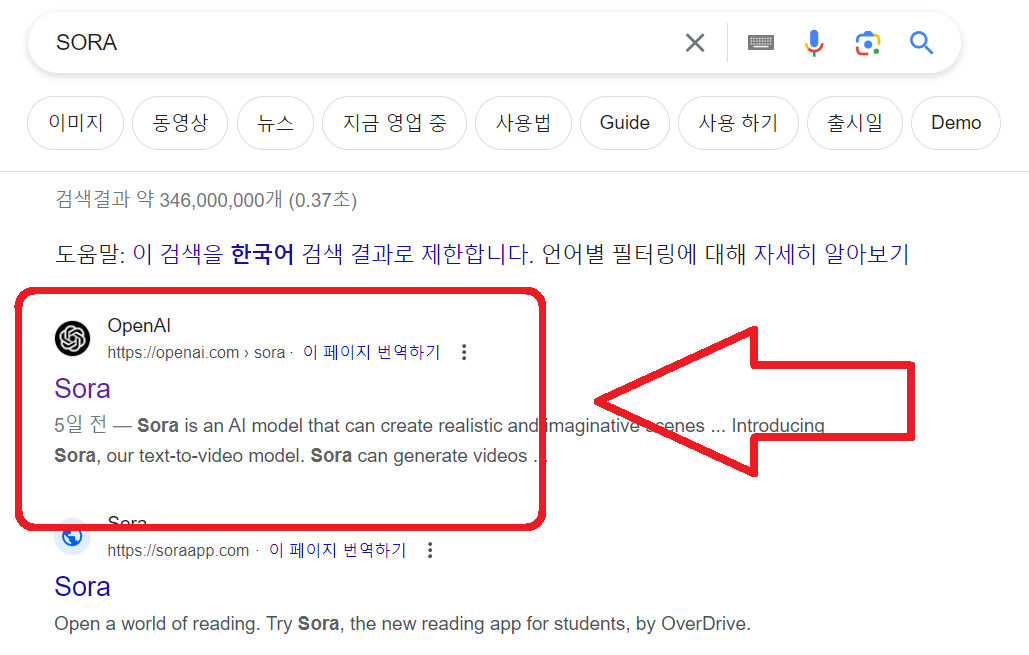
Task: Click the OverDrive reading app description
Action: click(402, 623)
